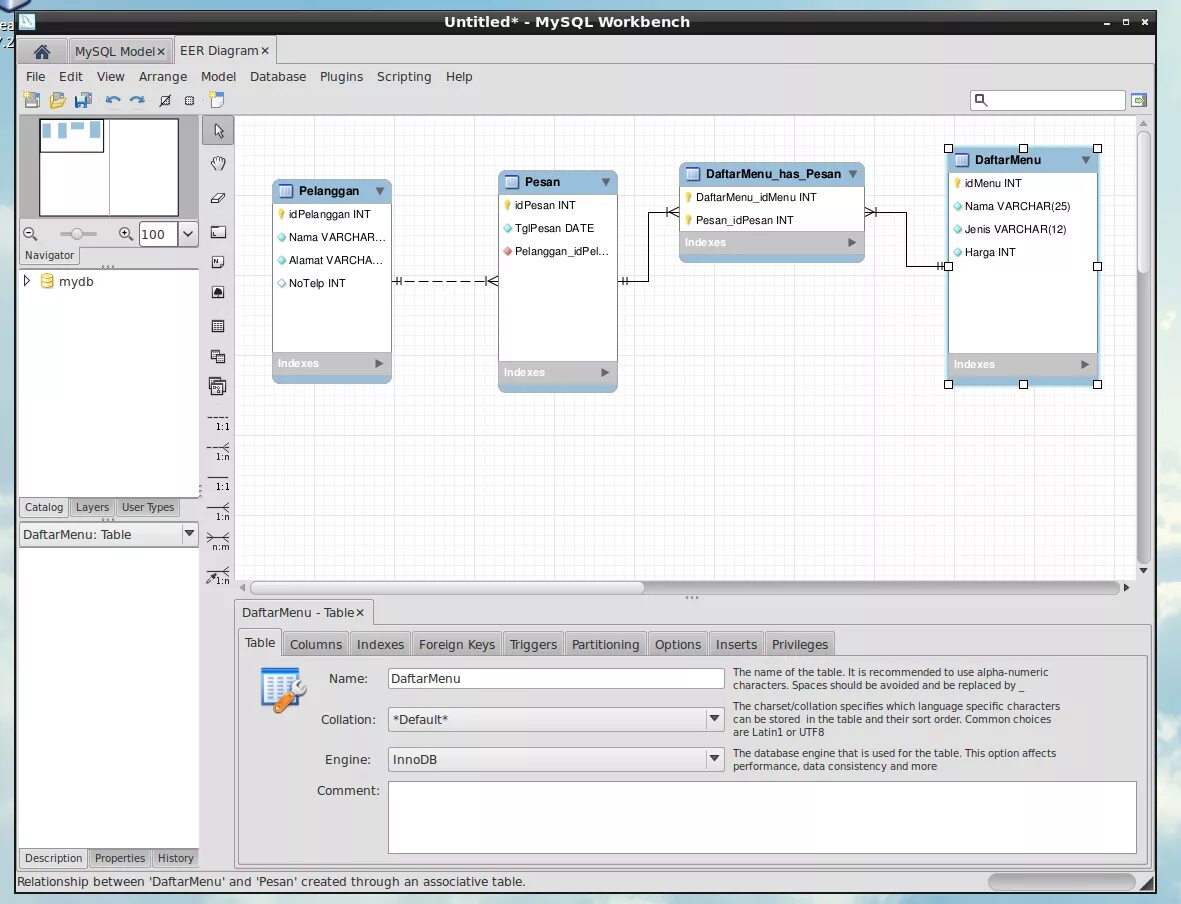The image size is (1181, 904).
Task: Expand Indexes section of Pesan table
Action: pos(605,373)
